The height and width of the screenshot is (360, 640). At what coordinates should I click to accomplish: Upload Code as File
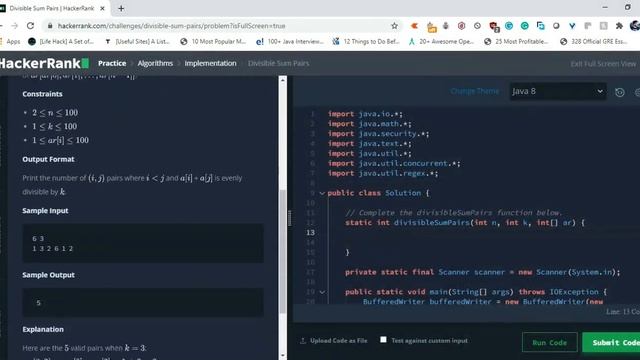point(334,340)
